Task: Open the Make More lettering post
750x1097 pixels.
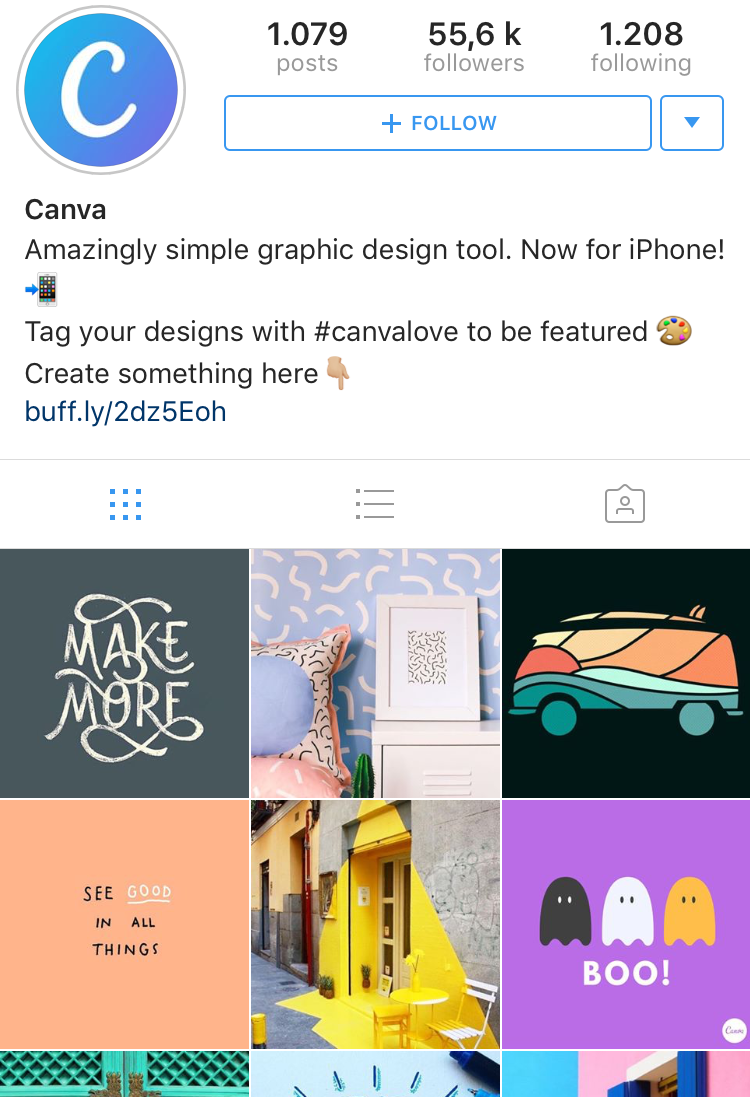Action: tap(125, 673)
